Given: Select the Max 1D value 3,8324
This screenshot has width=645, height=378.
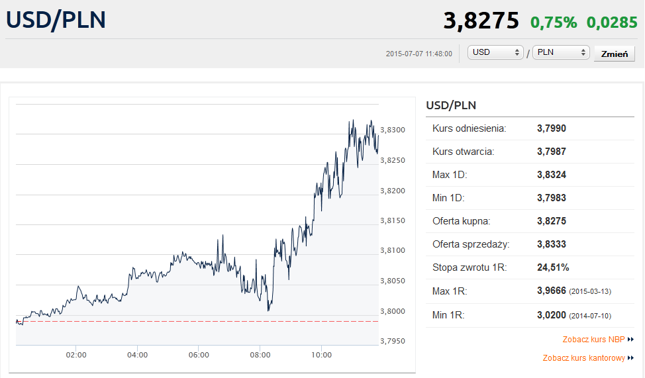Looking at the screenshot, I should 551,175.
